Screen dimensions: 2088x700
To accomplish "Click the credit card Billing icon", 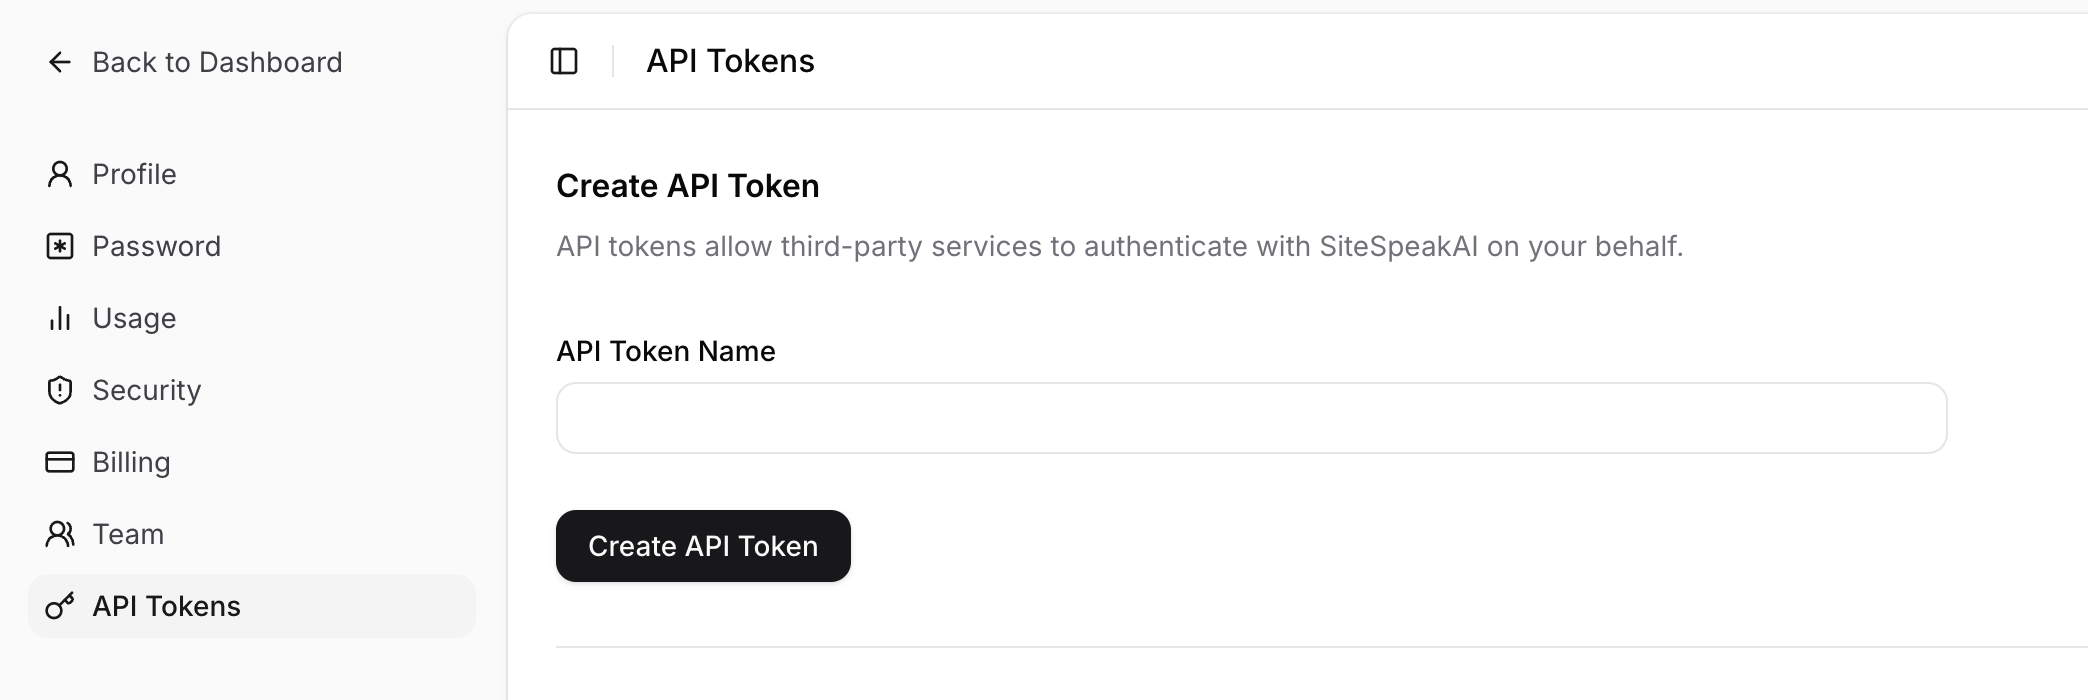I will coord(60,462).
